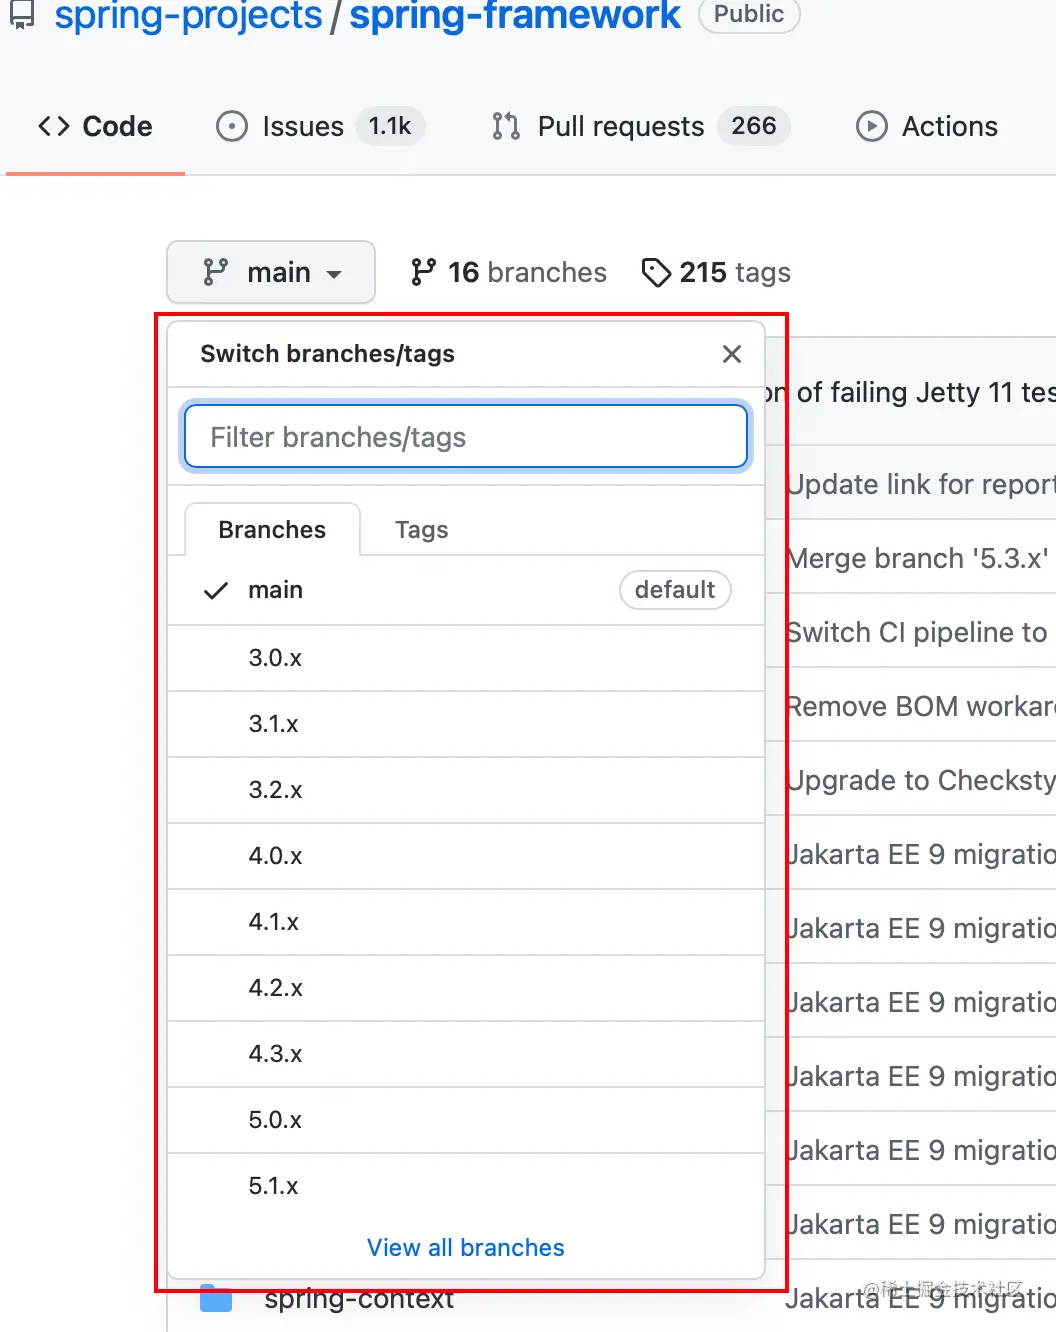This screenshot has height=1332, width=1056.
Task: Open the Issues tab
Action: pos(320,126)
